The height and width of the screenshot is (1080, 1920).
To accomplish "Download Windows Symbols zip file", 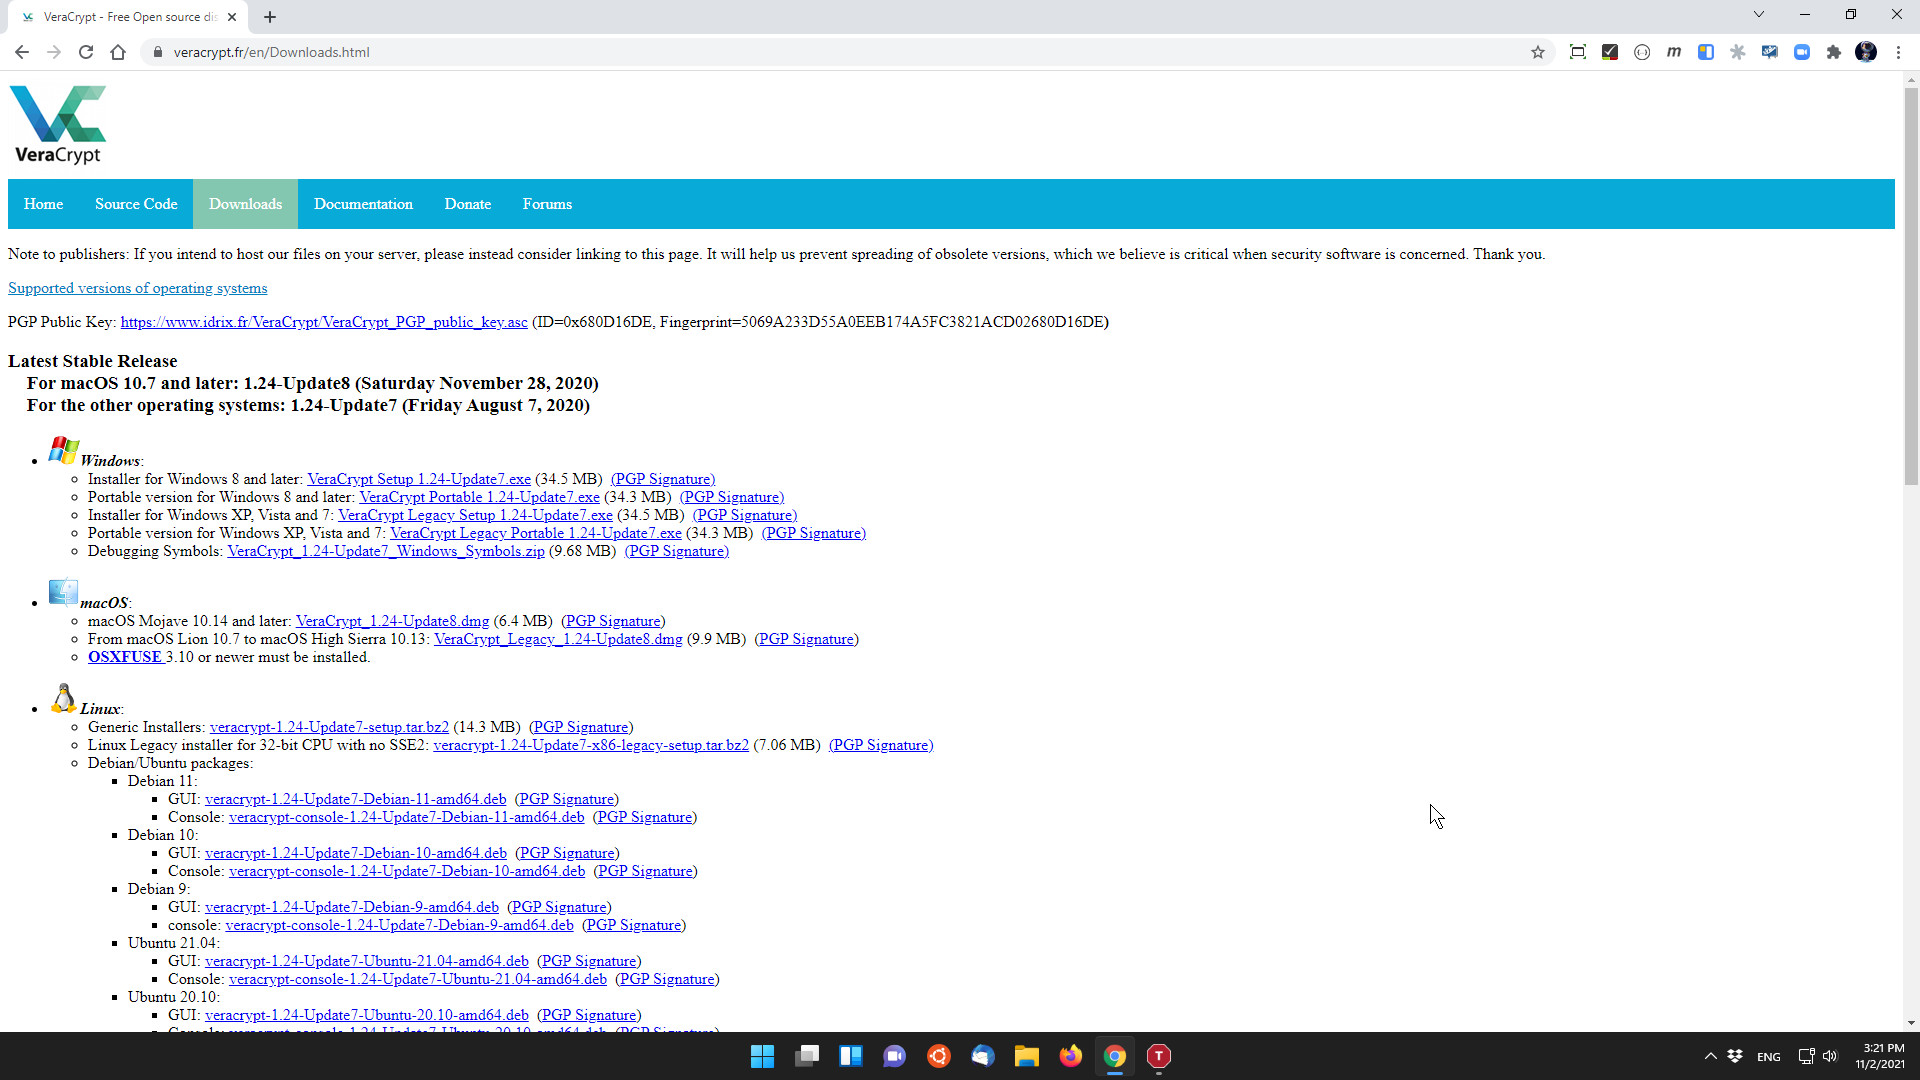I will point(386,551).
